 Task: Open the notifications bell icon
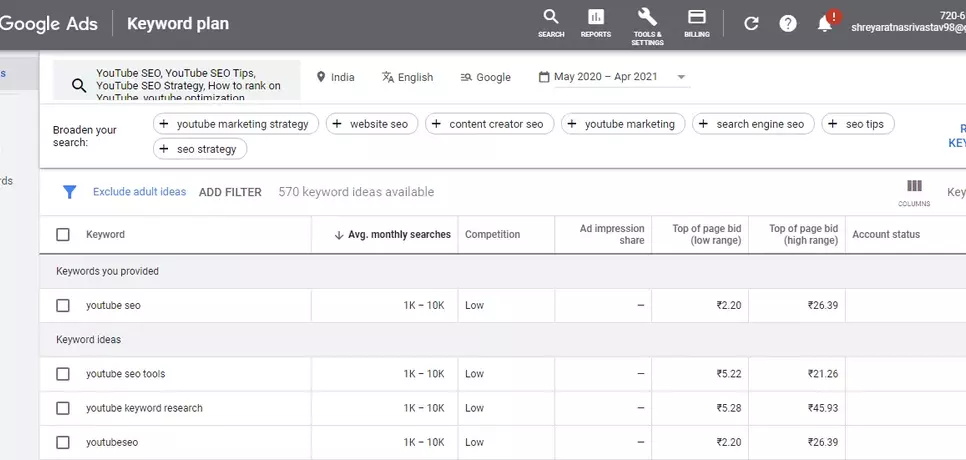click(x=824, y=23)
